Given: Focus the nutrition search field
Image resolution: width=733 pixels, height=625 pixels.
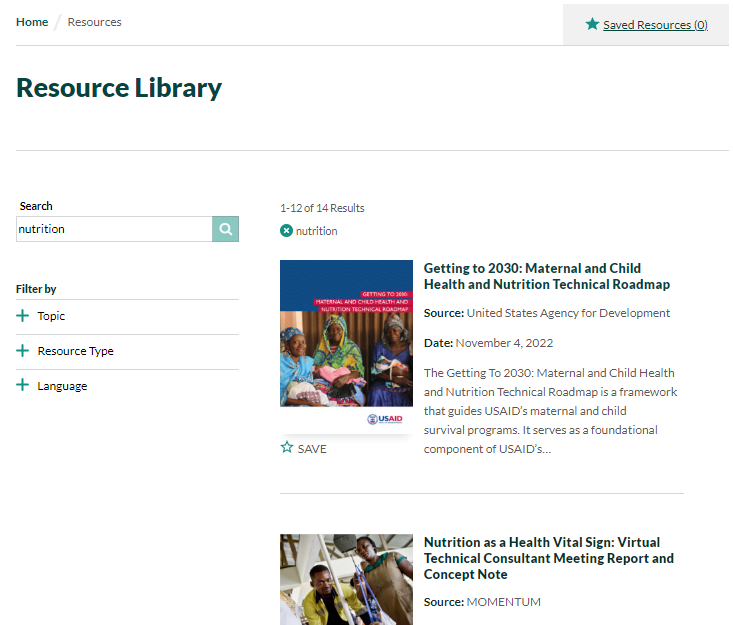Looking at the screenshot, I should 114,229.
